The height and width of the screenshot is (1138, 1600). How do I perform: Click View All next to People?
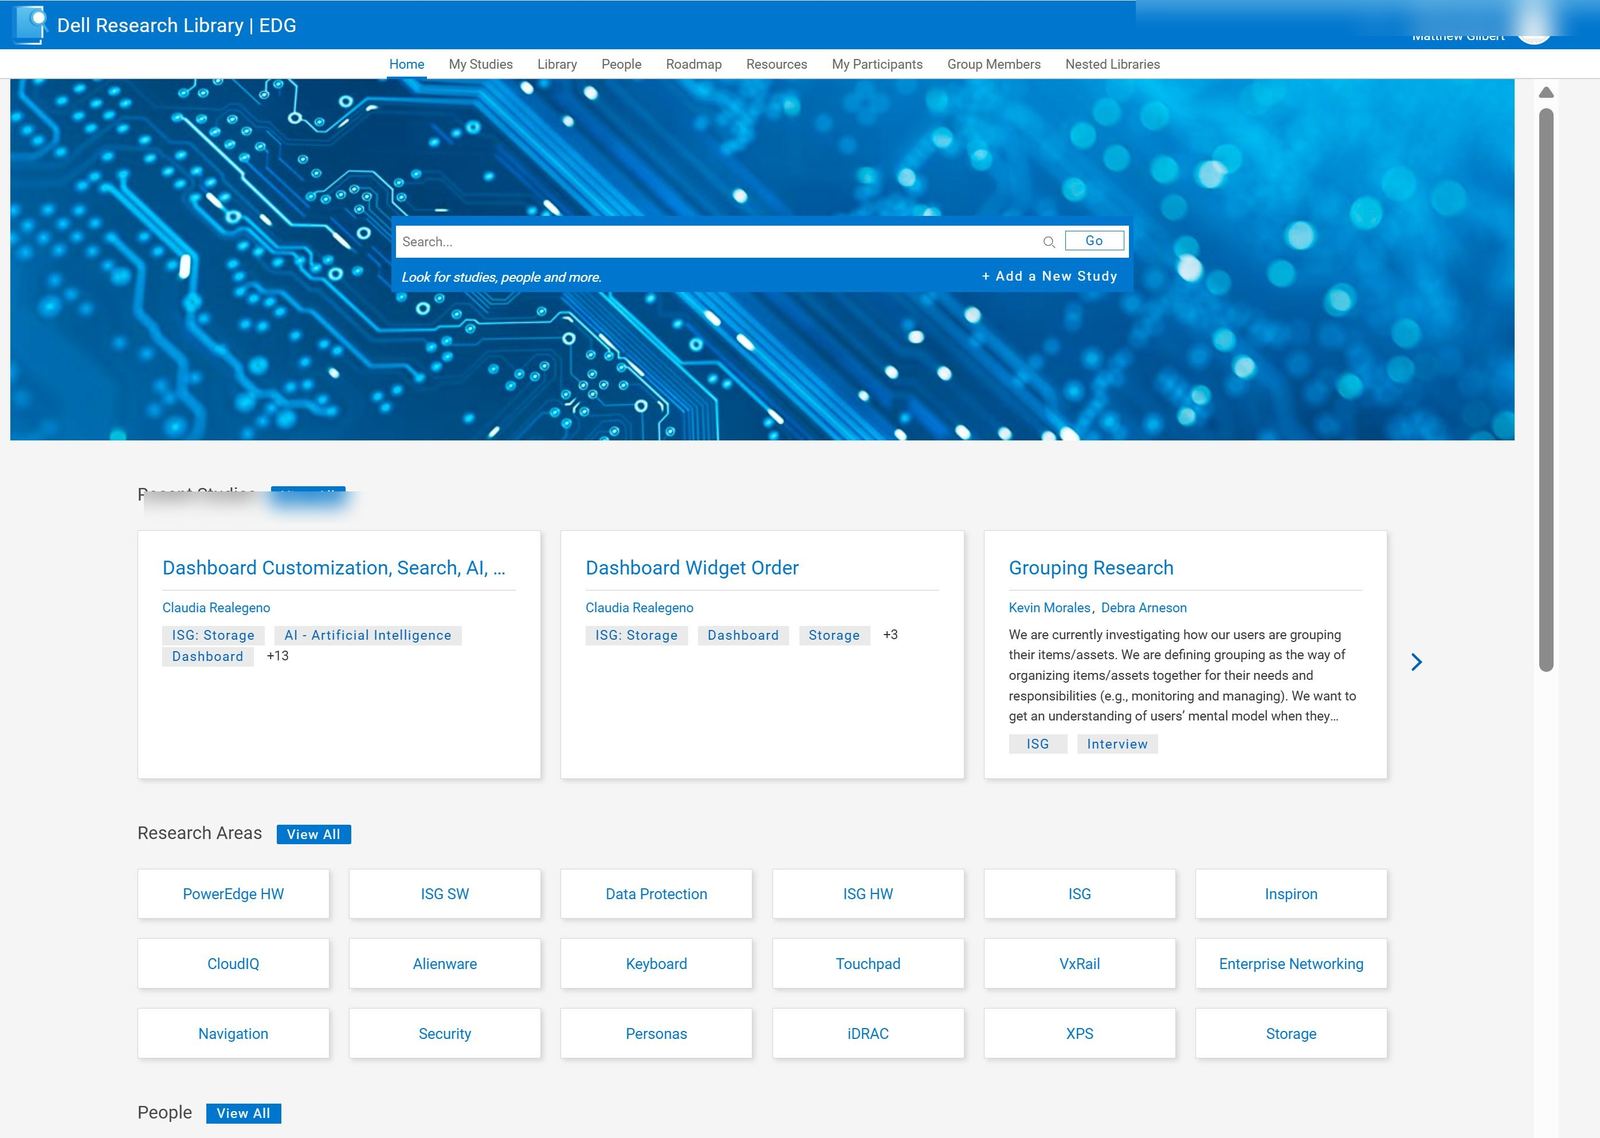(243, 1113)
